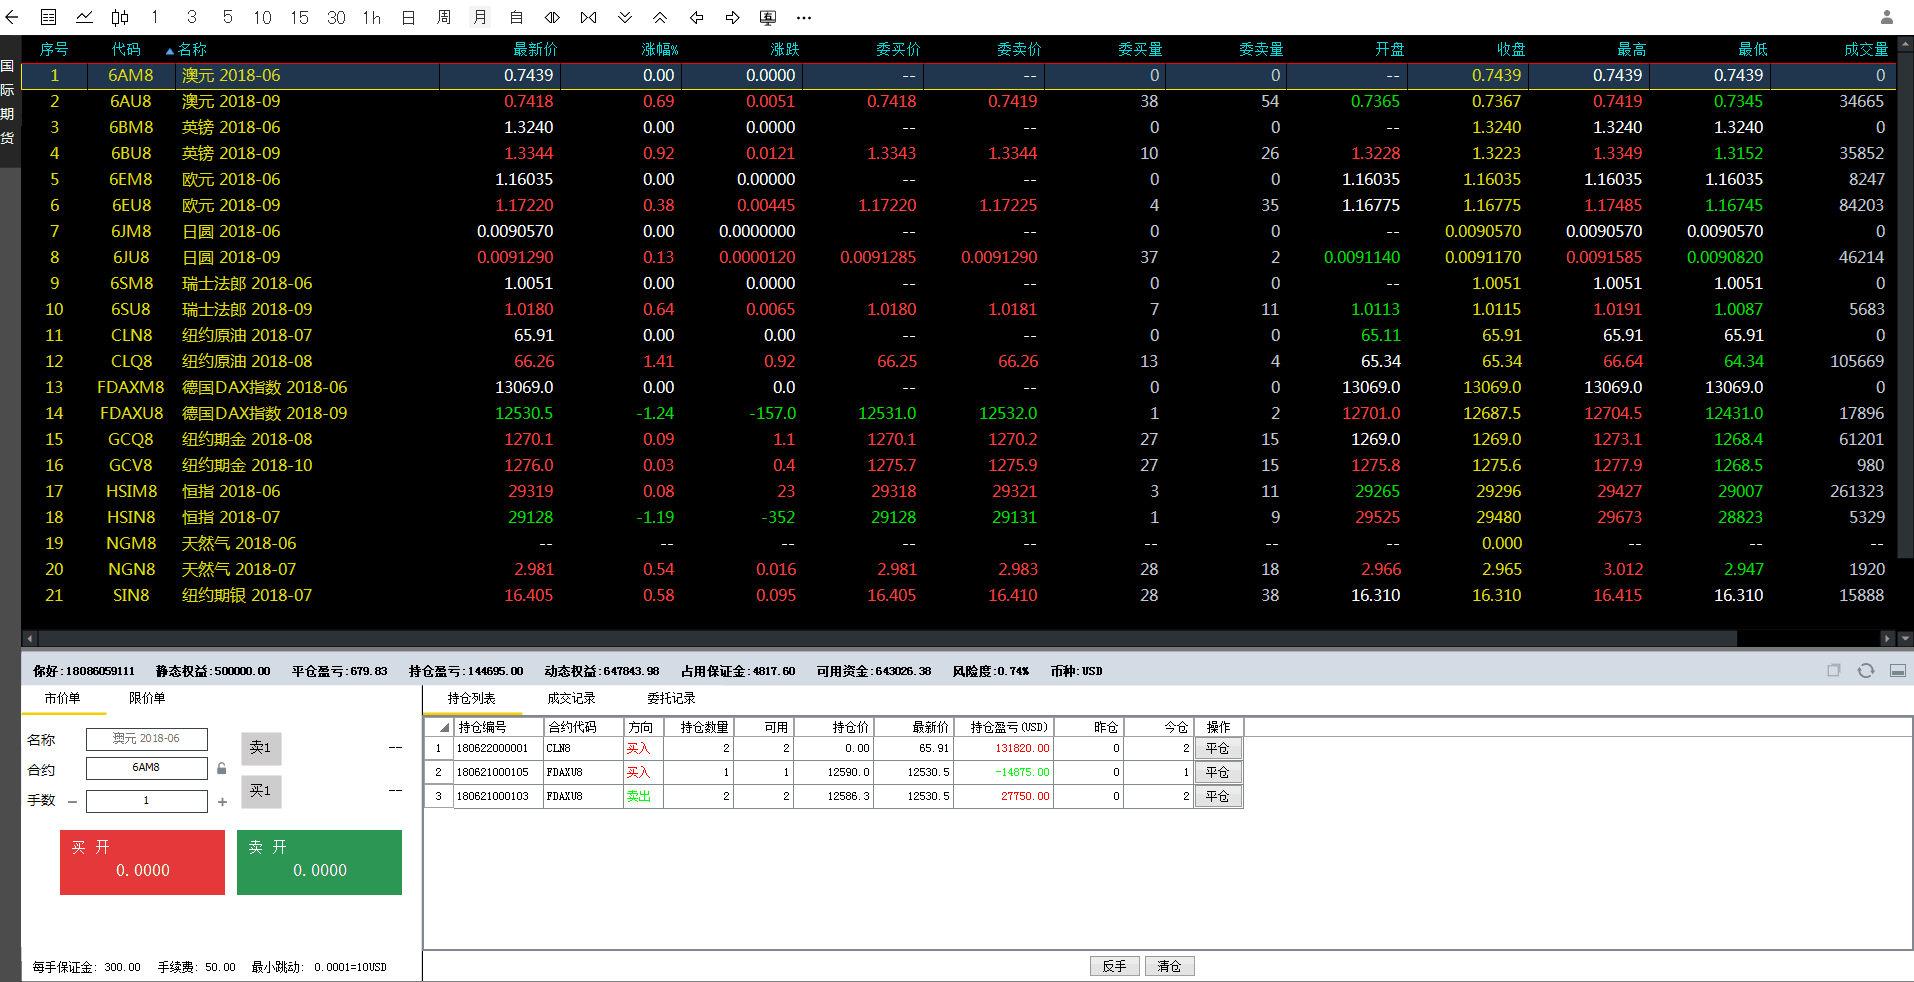Click the 合约 input field with 6AM8
The image size is (1914, 982).
(146, 768)
